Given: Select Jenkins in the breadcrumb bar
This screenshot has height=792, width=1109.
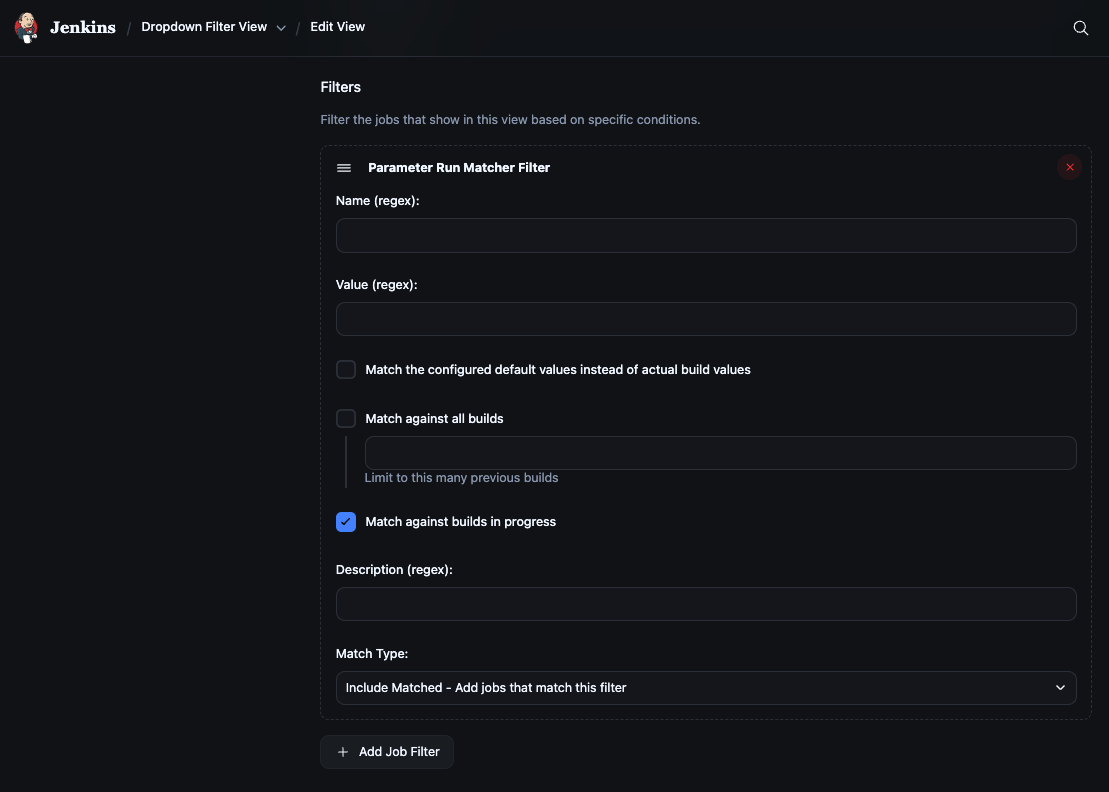Looking at the screenshot, I should 82,27.
